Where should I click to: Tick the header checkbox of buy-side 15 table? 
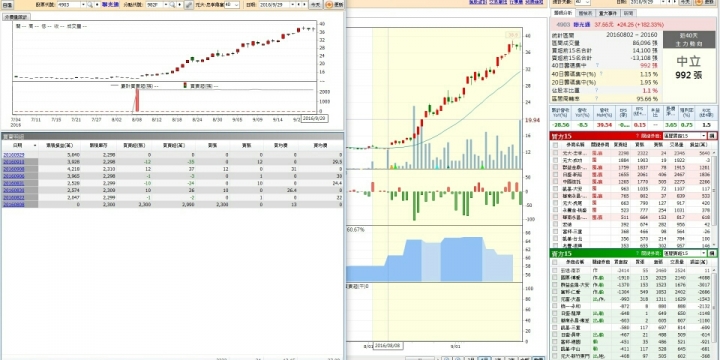[x=555, y=145]
